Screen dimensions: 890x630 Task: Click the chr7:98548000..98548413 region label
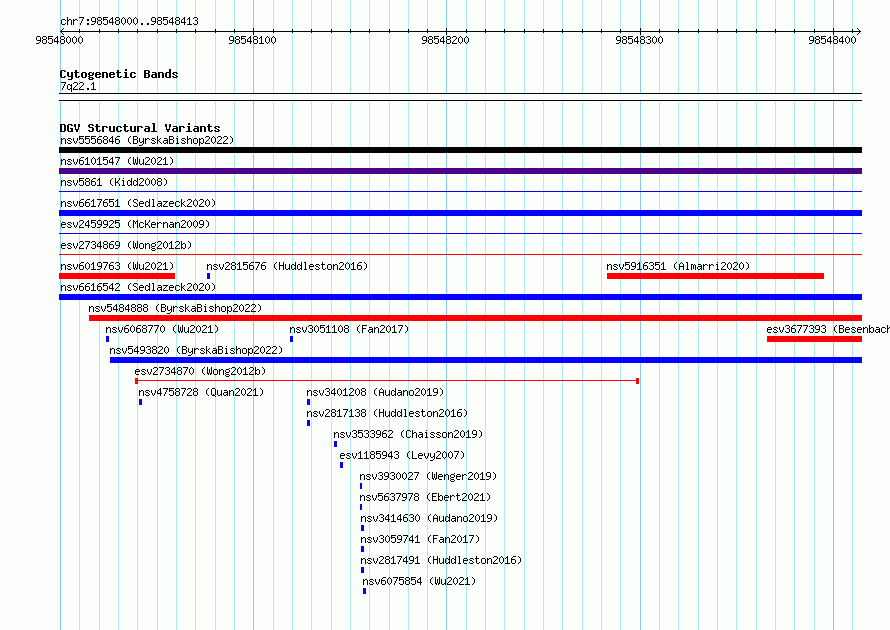point(129,21)
